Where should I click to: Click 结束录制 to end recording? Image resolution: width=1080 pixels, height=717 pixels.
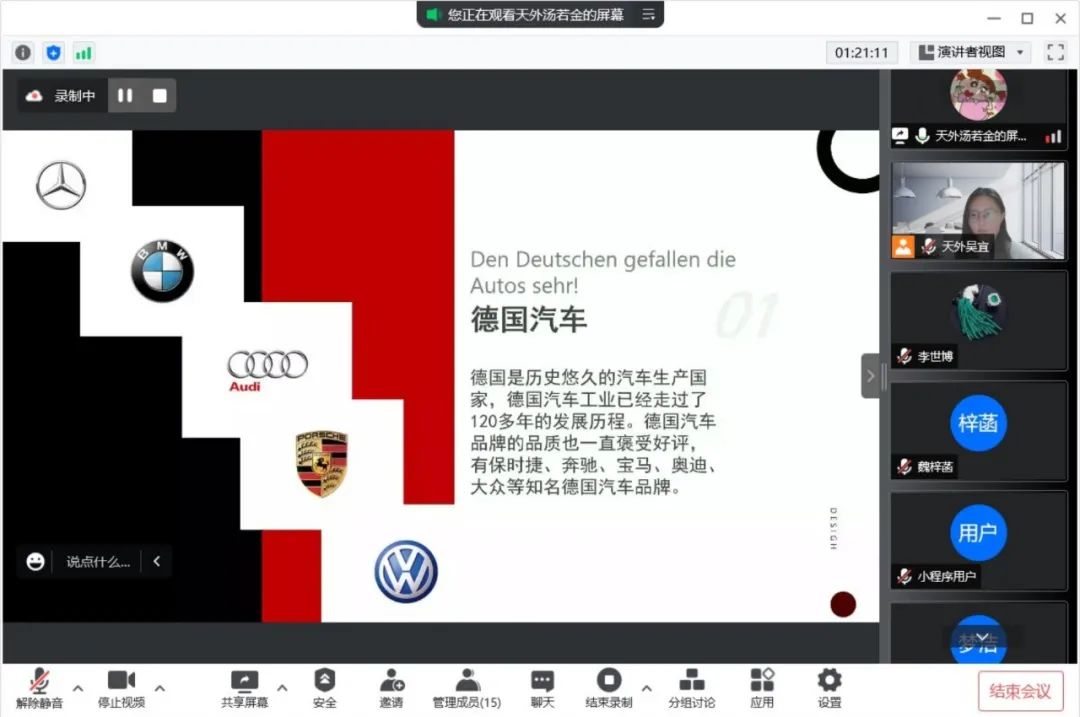pos(608,688)
